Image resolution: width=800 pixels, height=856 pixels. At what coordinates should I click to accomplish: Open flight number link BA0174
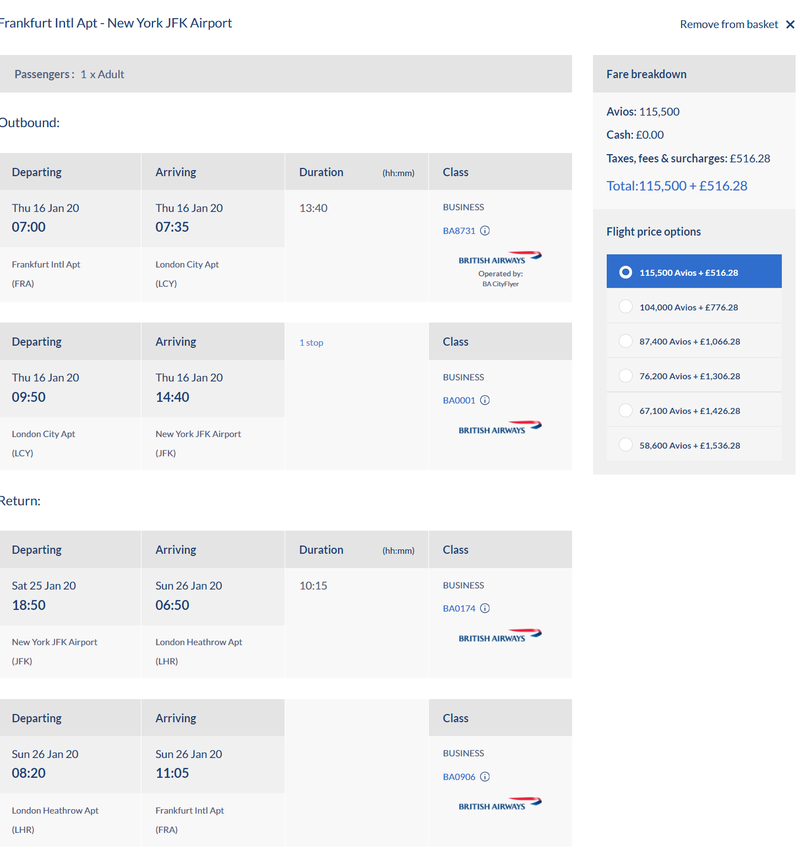tap(459, 609)
